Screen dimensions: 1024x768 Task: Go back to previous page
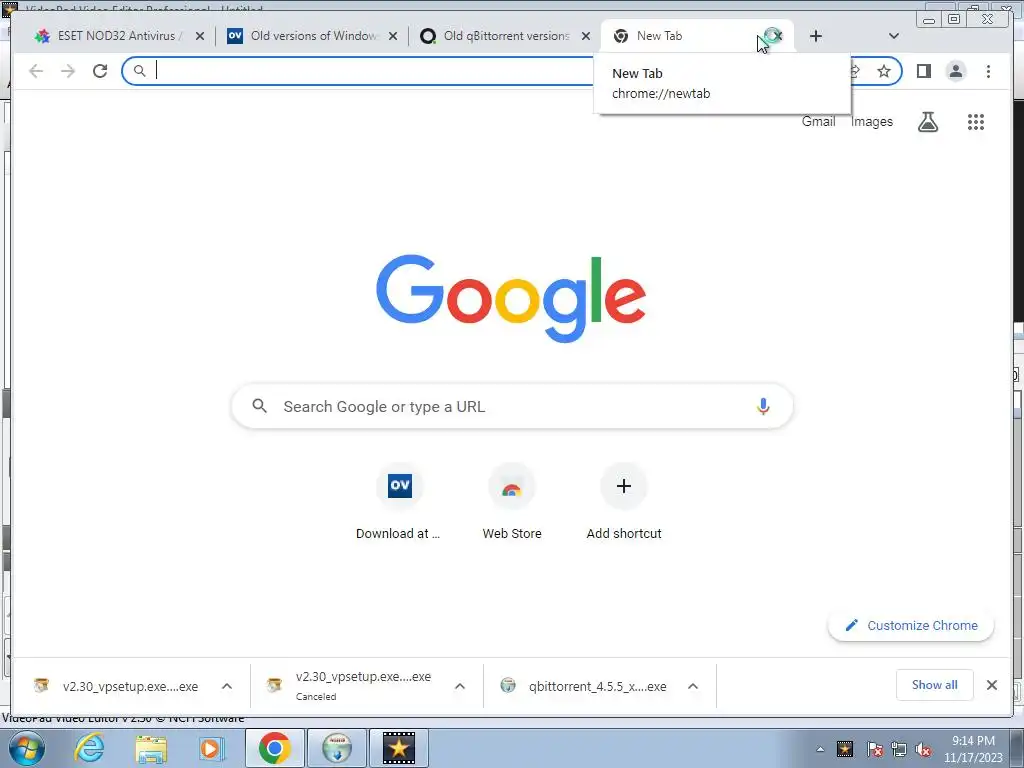(36, 71)
